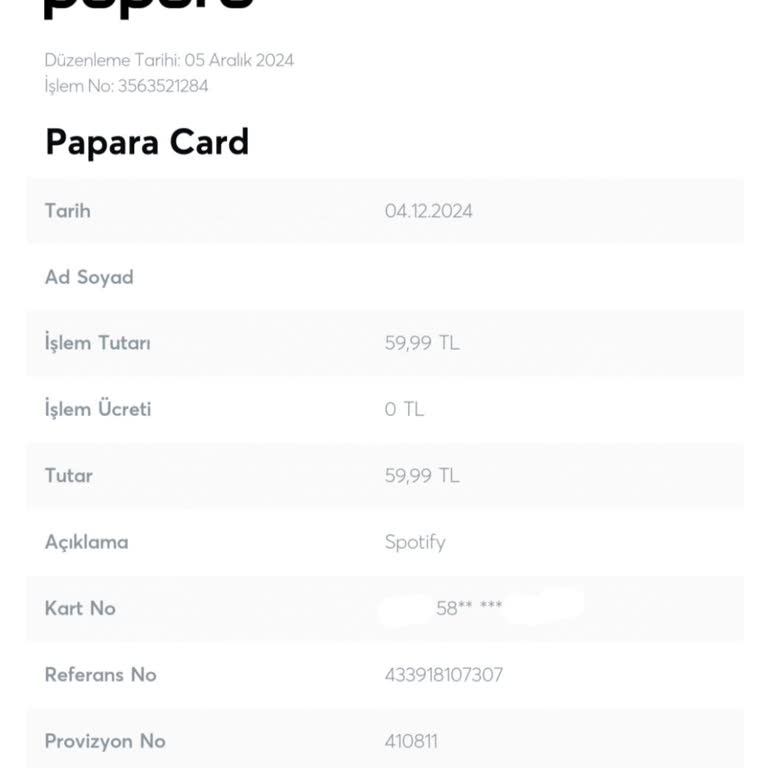Click the Papara Card heading

click(147, 142)
